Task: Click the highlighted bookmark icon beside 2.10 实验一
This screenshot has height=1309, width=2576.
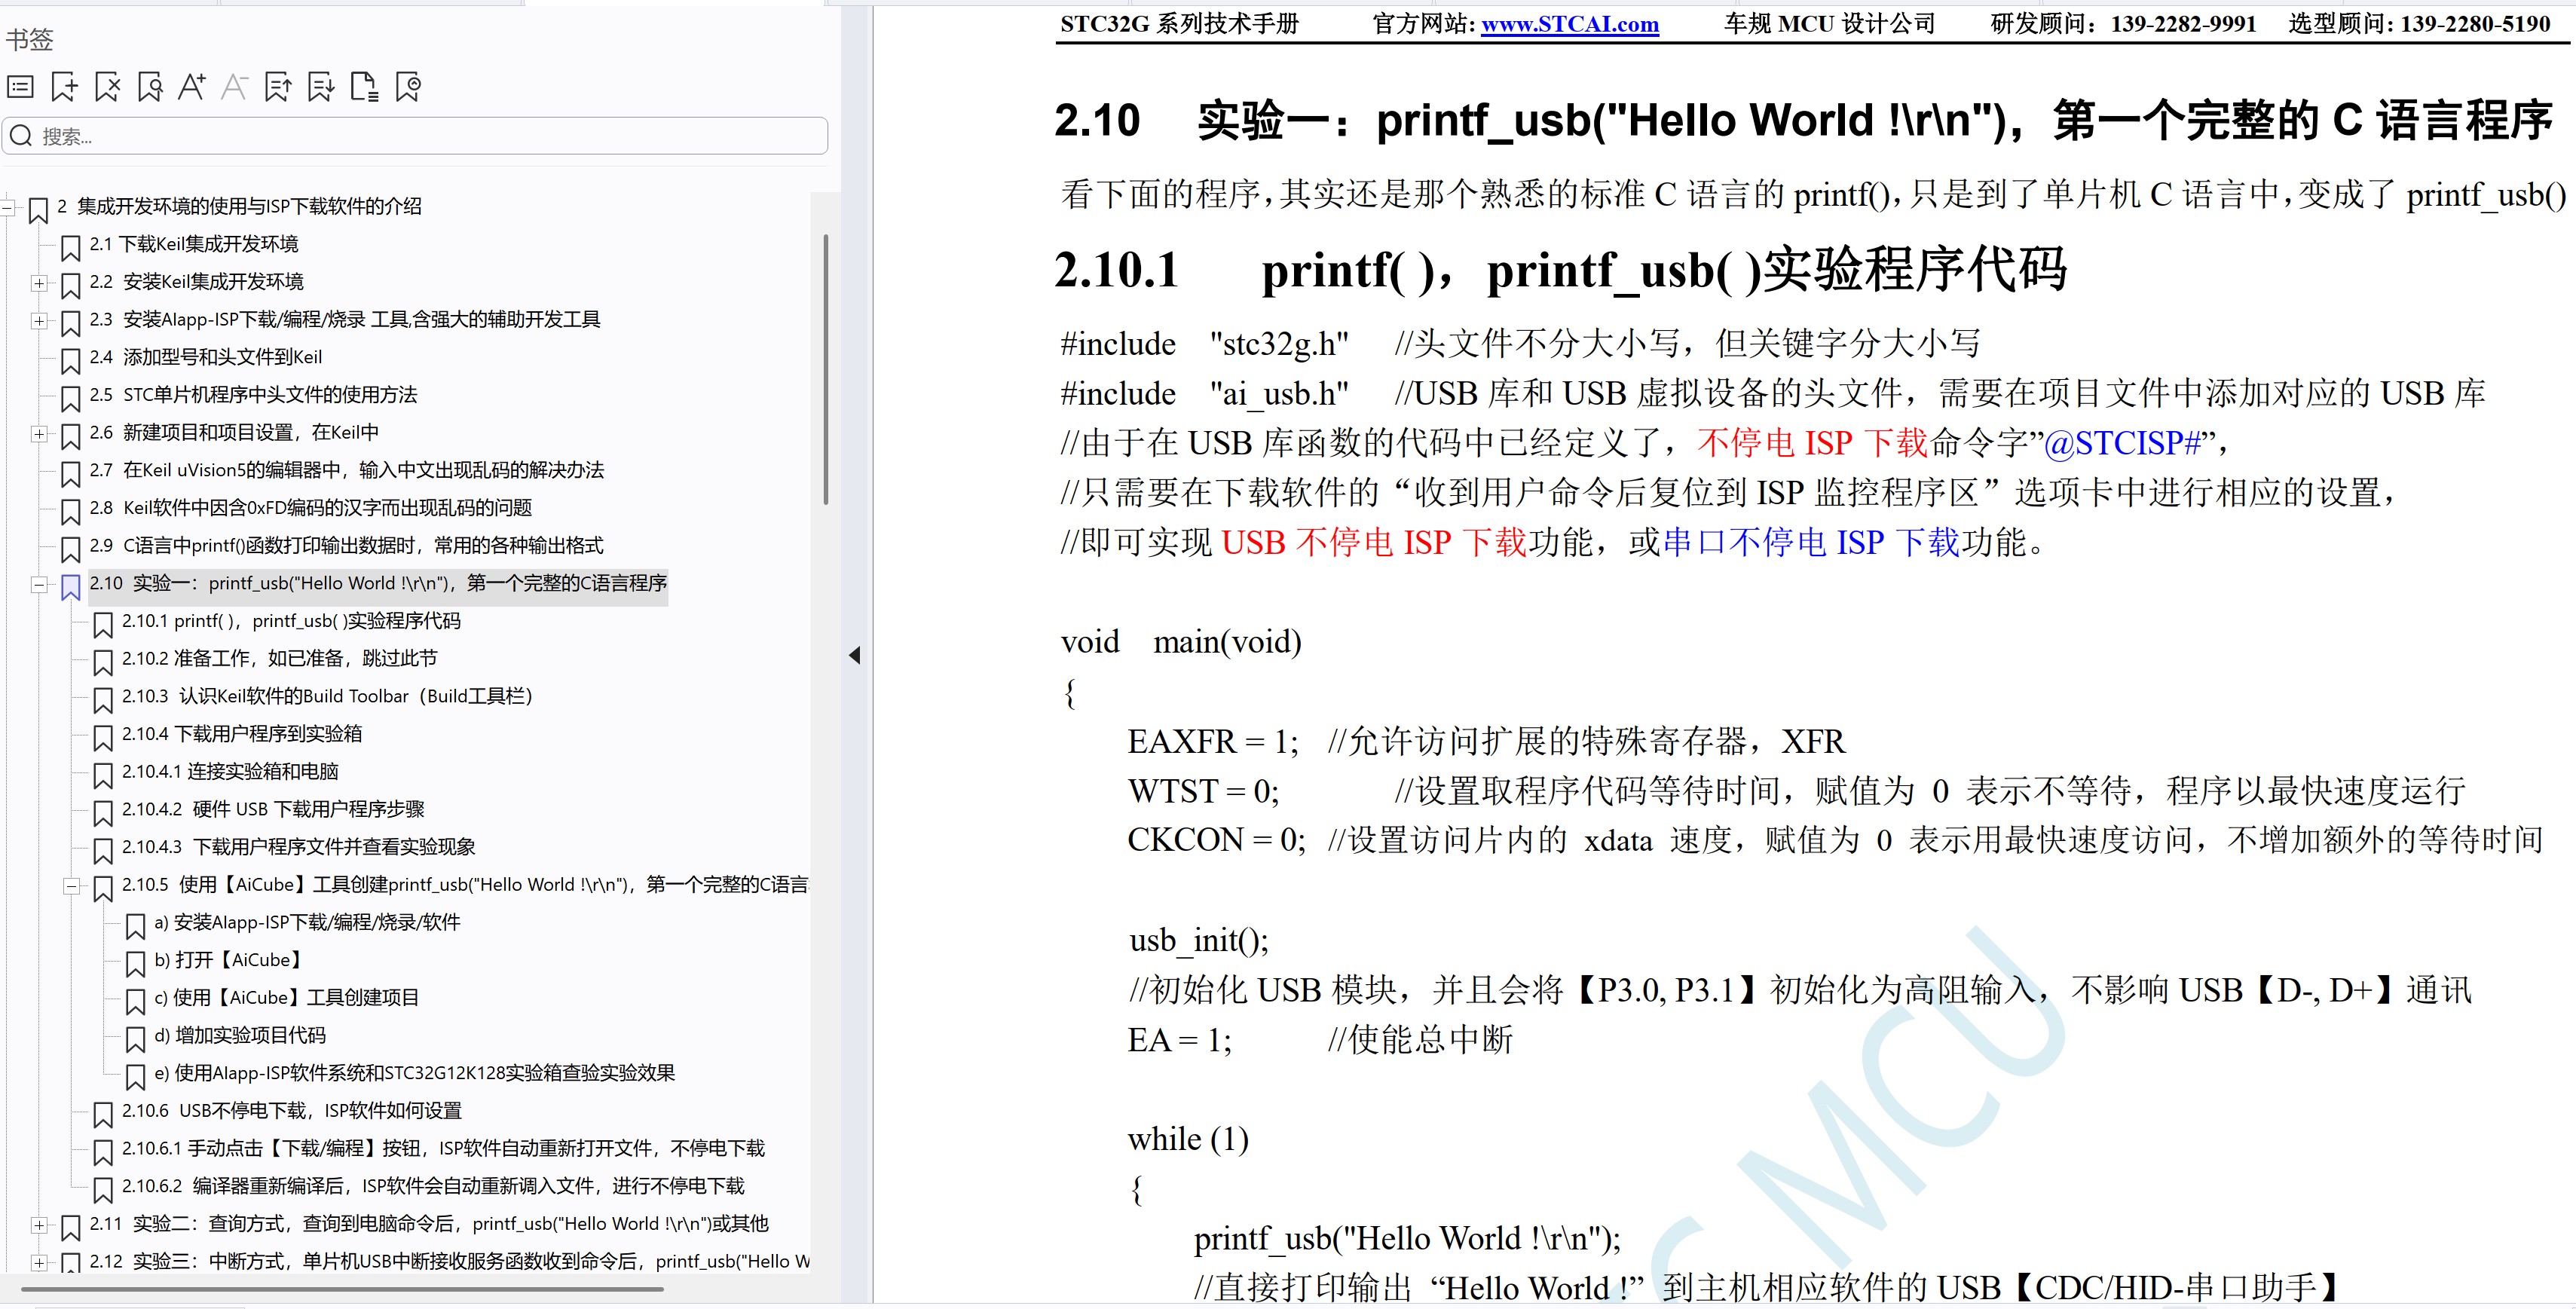Action: [x=70, y=586]
